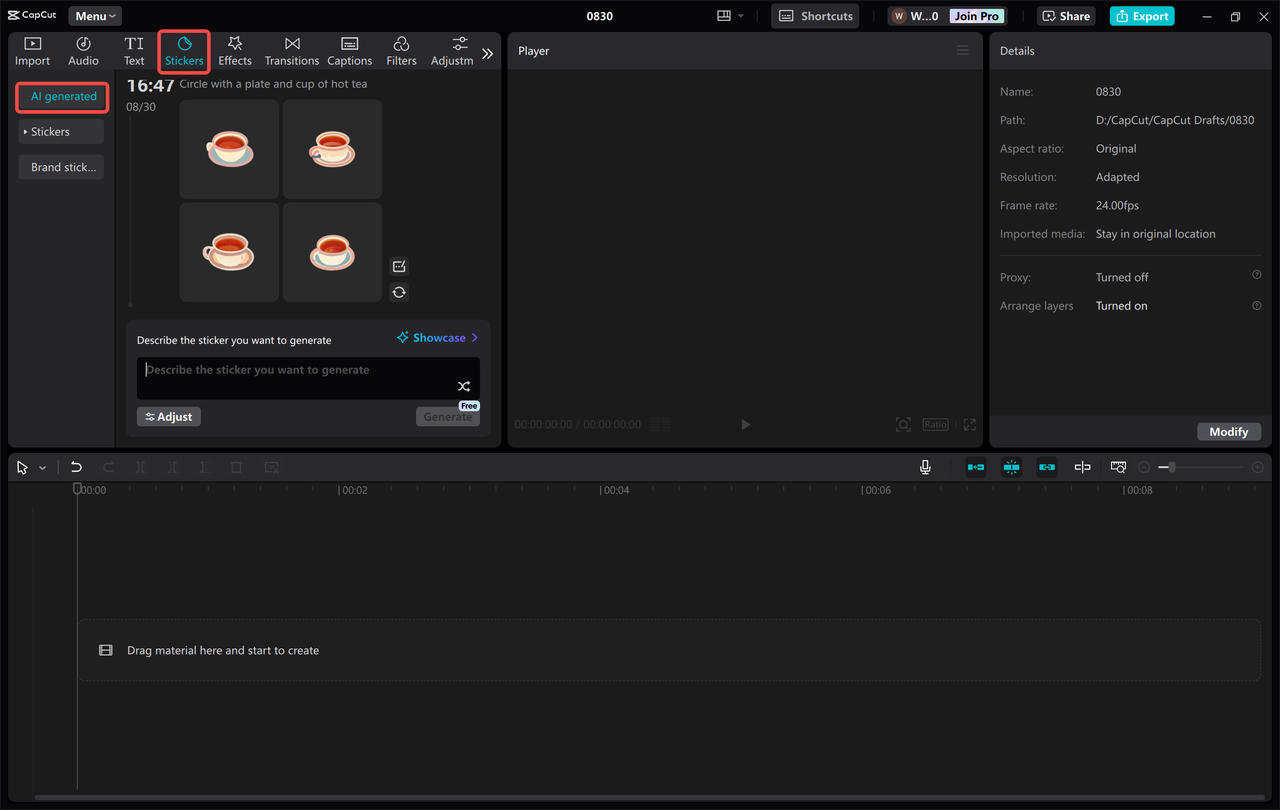The image size is (1280, 810).
Task: Select the split tool in the timeline toolbar
Action: pyautogui.click(x=140, y=466)
